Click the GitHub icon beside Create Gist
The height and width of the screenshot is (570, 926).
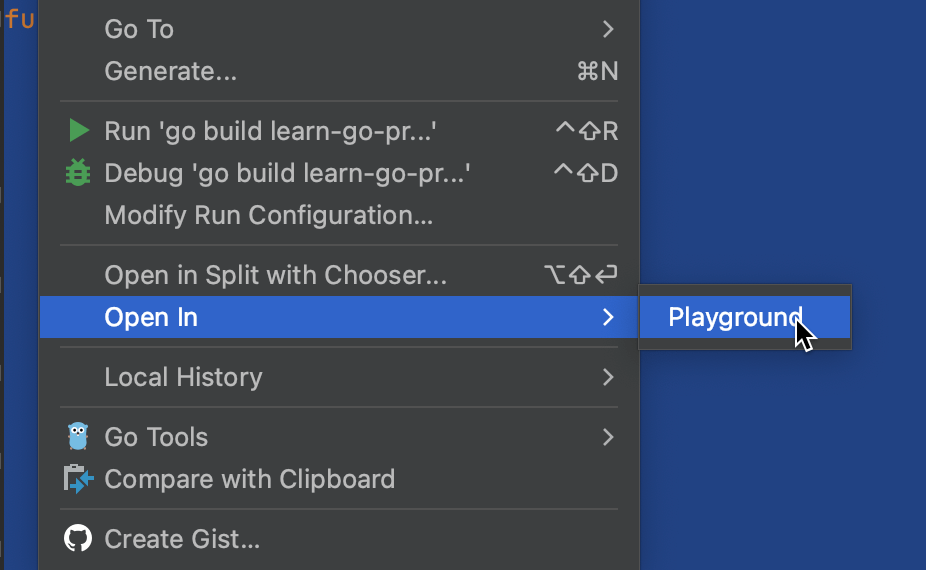[78, 540]
